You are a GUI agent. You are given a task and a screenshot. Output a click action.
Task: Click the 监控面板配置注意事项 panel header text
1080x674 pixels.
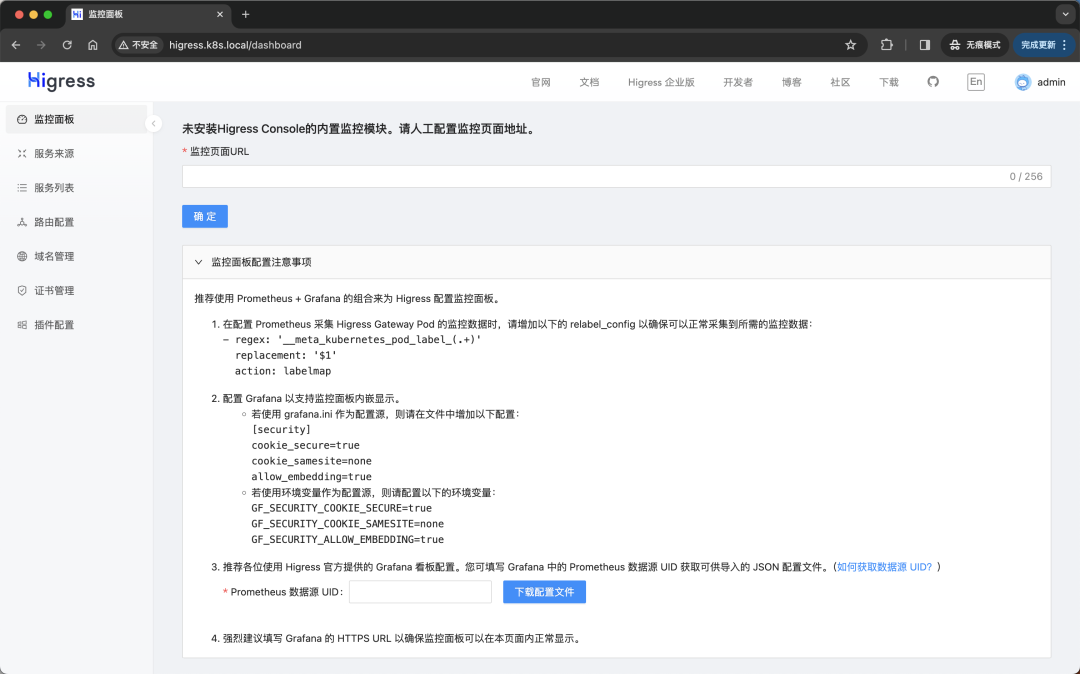click(261, 262)
